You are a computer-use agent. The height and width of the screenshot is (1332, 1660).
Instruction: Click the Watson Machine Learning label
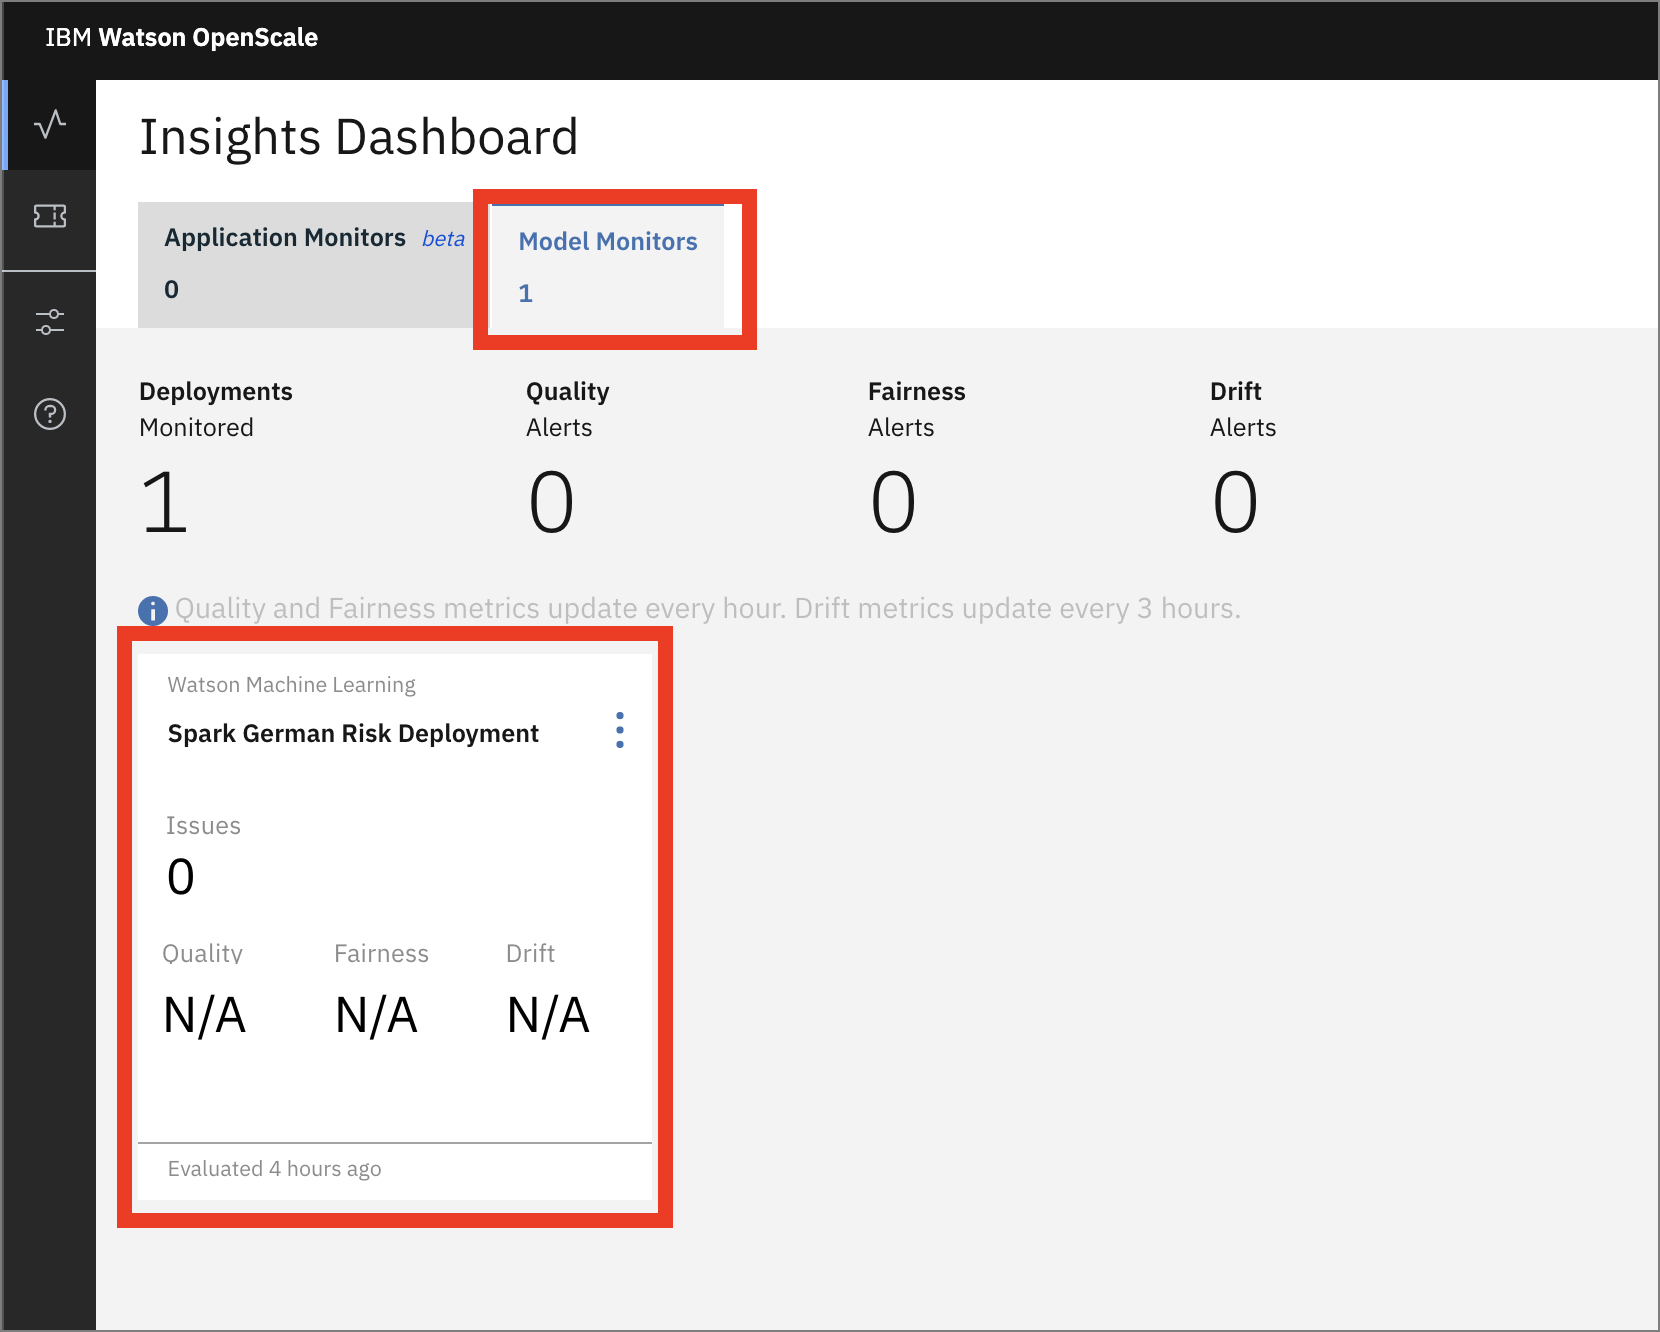tap(291, 685)
